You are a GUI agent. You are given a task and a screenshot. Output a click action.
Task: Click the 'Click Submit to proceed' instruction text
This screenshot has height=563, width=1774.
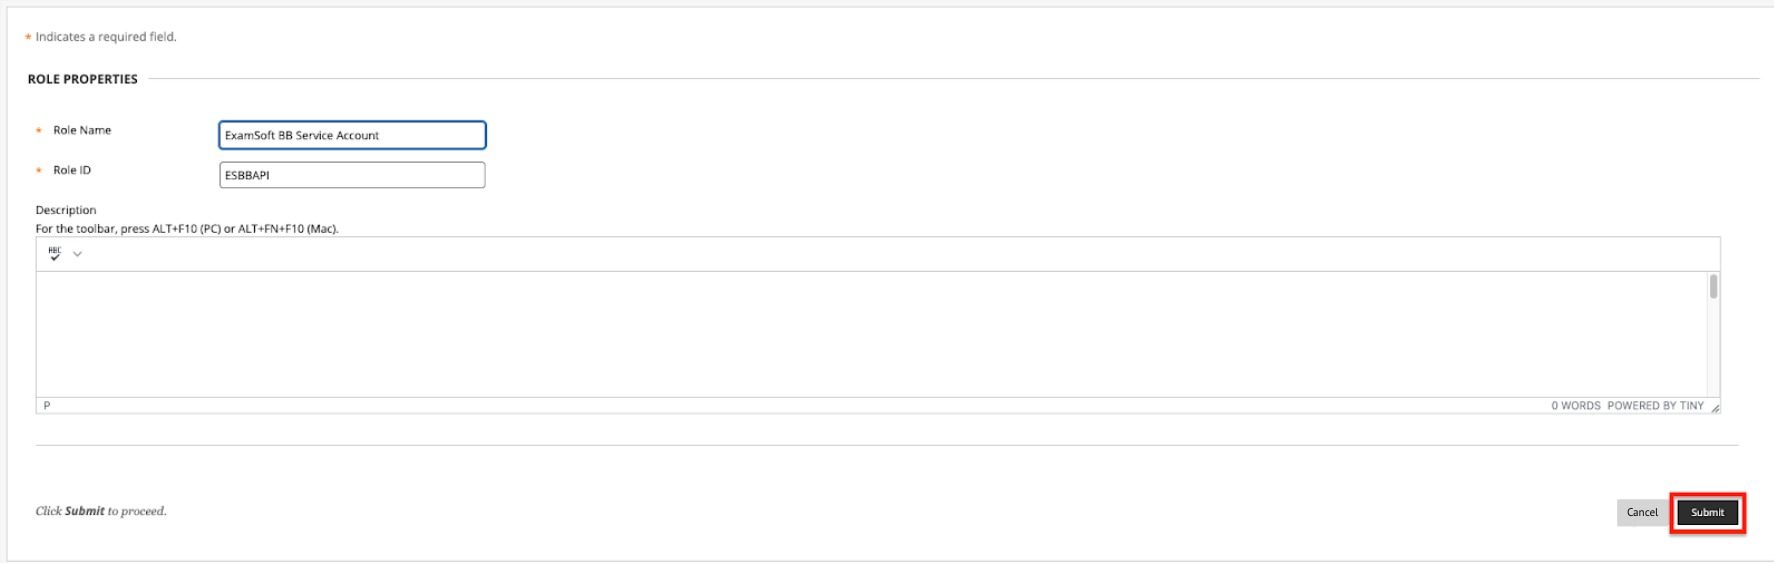[x=101, y=511]
